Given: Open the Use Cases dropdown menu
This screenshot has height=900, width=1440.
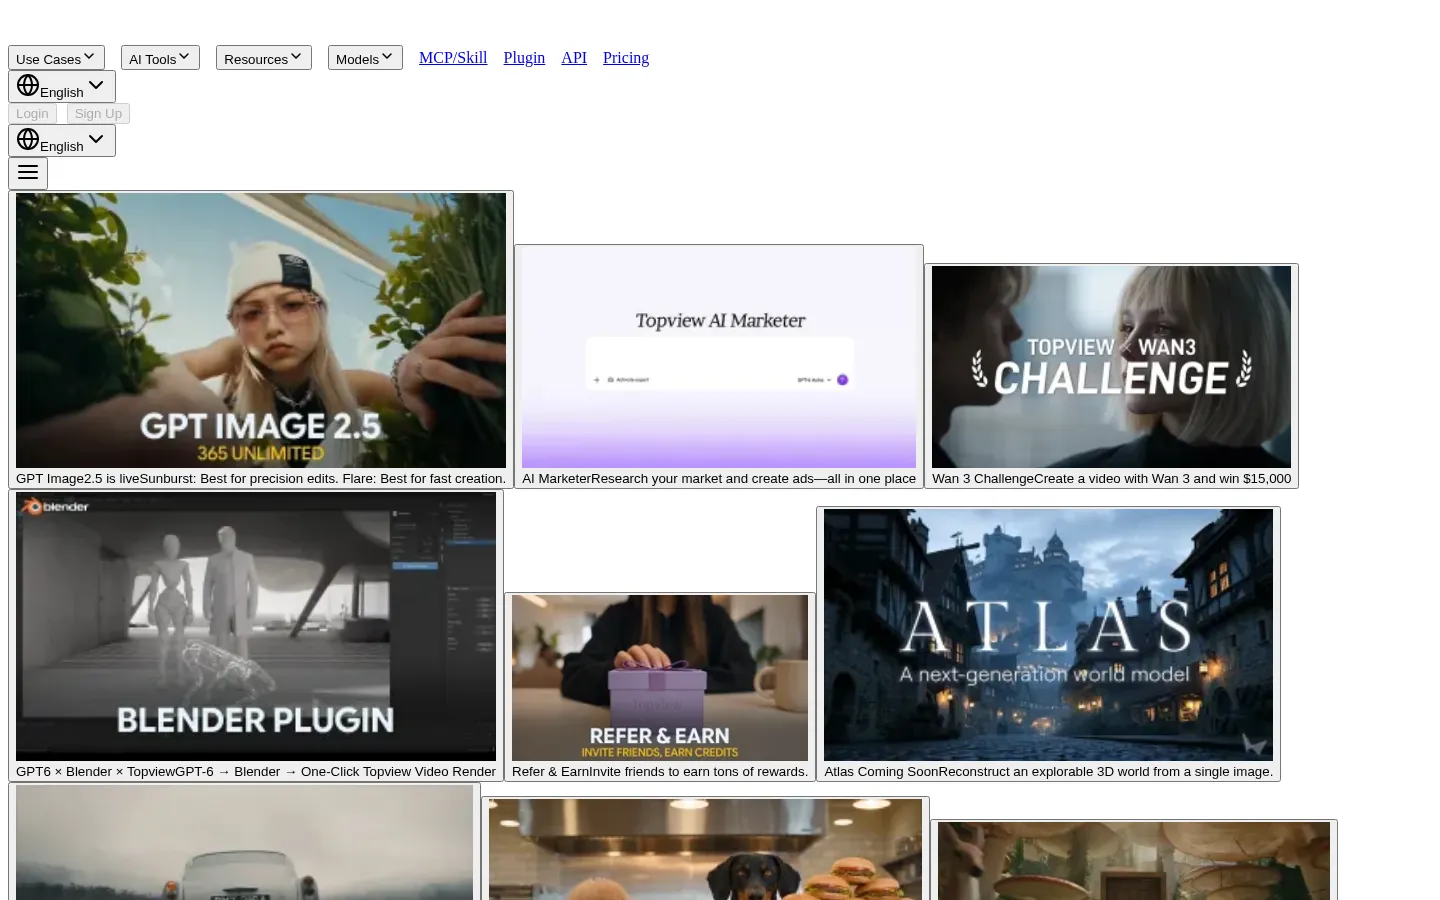Looking at the screenshot, I should tap(56, 58).
